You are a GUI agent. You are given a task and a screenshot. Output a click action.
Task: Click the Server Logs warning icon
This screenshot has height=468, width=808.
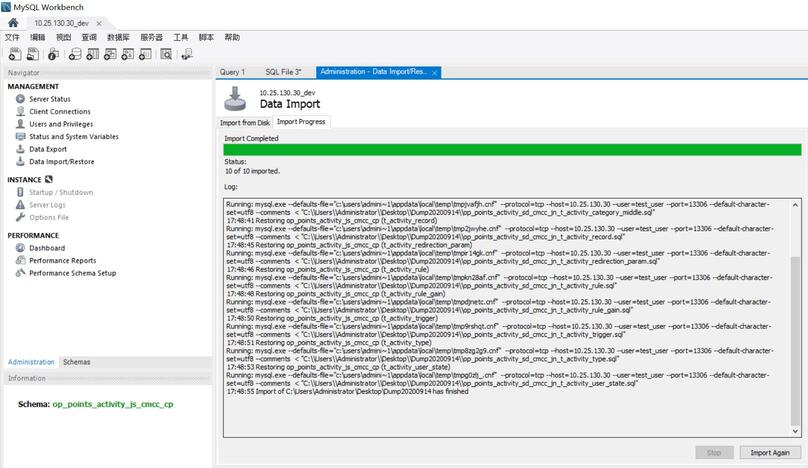pyautogui.click(x=20, y=205)
